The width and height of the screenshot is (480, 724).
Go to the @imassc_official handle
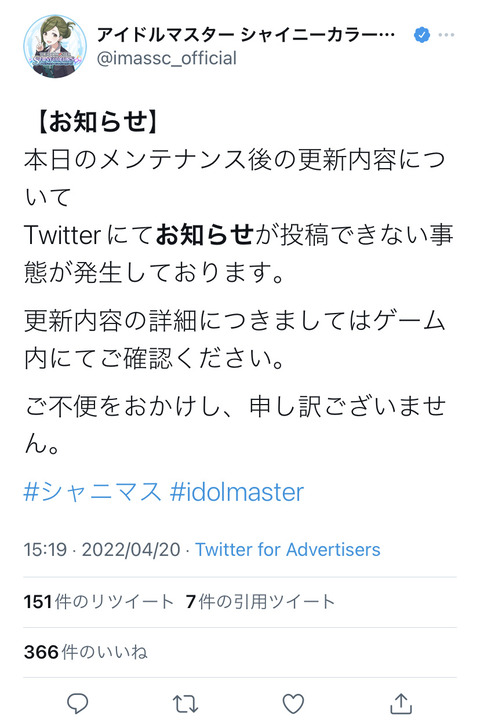pyautogui.click(x=167, y=59)
